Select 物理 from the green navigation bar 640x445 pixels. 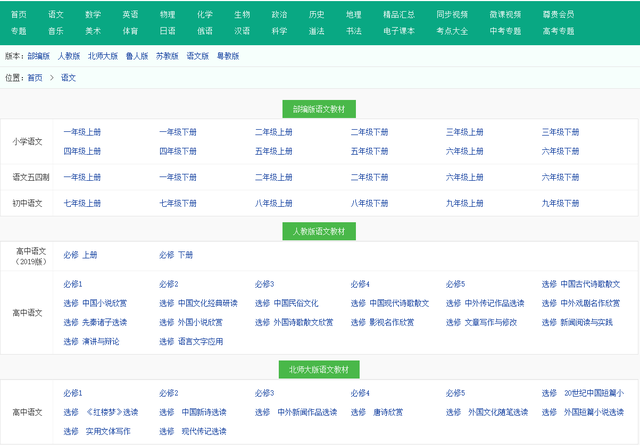coord(167,15)
